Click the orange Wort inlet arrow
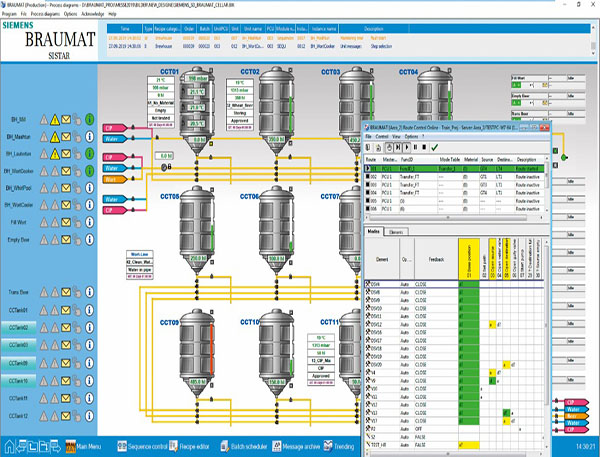Image resolution: width=600 pixels, height=457 pixels. pyautogui.click(x=115, y=179)
